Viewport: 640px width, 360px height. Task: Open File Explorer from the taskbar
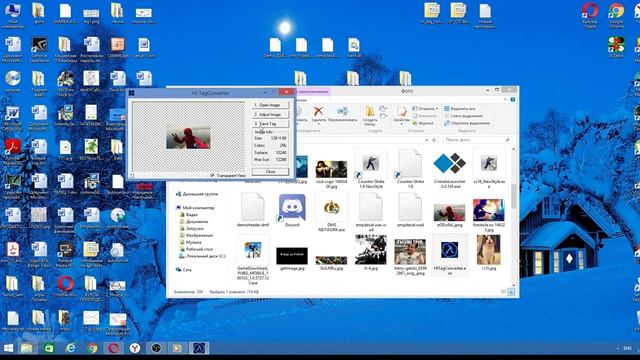coord(27,348)
